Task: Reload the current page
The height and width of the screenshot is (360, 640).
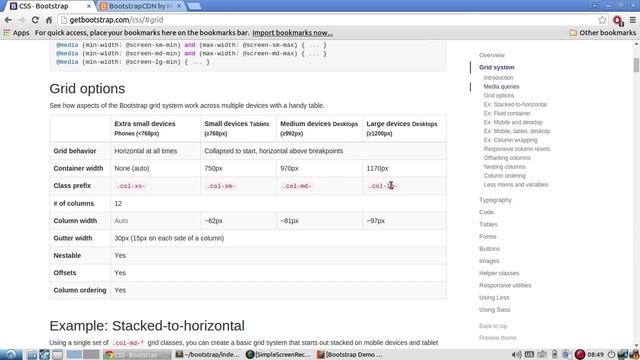Action: [x=36, y=20]
